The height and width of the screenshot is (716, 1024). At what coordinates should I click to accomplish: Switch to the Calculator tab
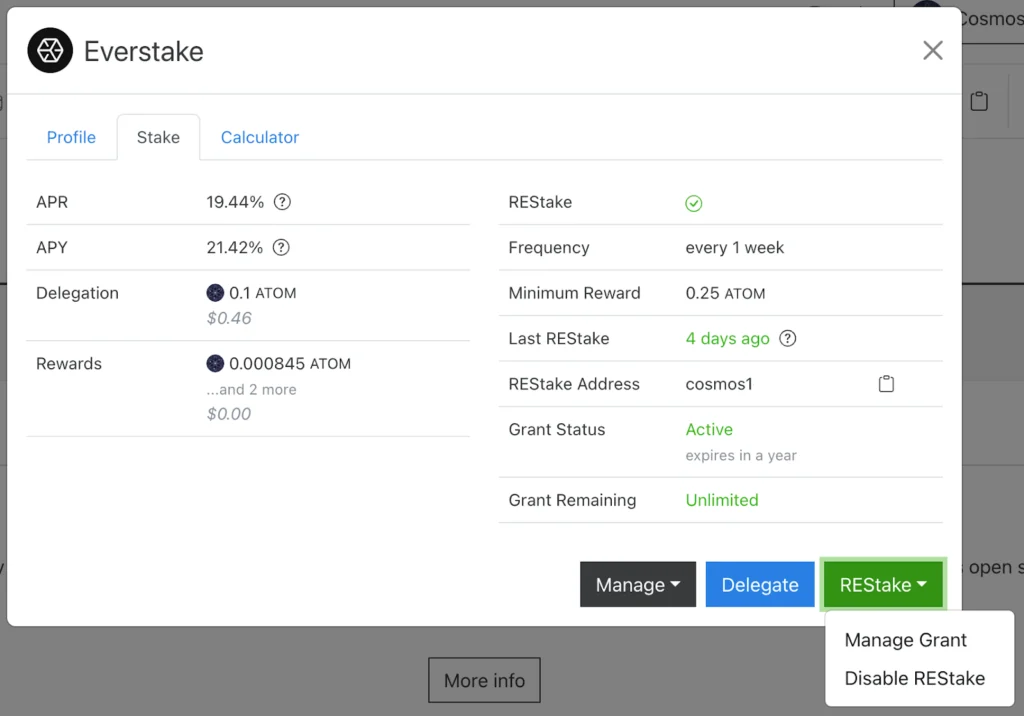(x=260, y=137)
